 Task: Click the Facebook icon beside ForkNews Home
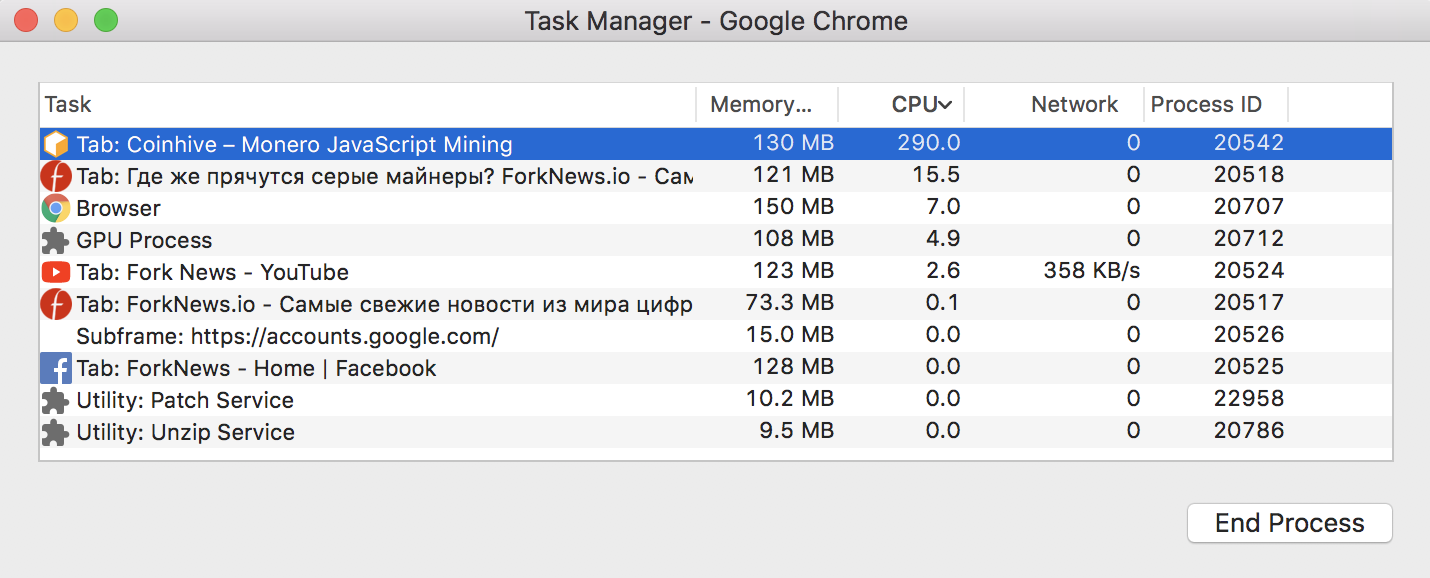56,368
